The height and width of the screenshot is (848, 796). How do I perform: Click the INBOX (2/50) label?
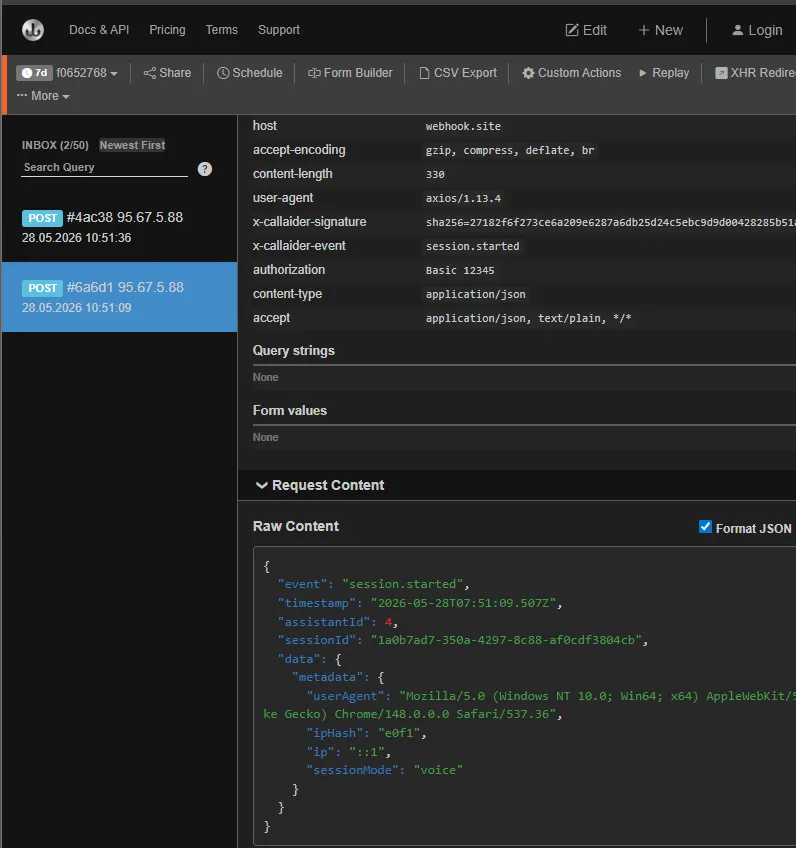[55, 145]
